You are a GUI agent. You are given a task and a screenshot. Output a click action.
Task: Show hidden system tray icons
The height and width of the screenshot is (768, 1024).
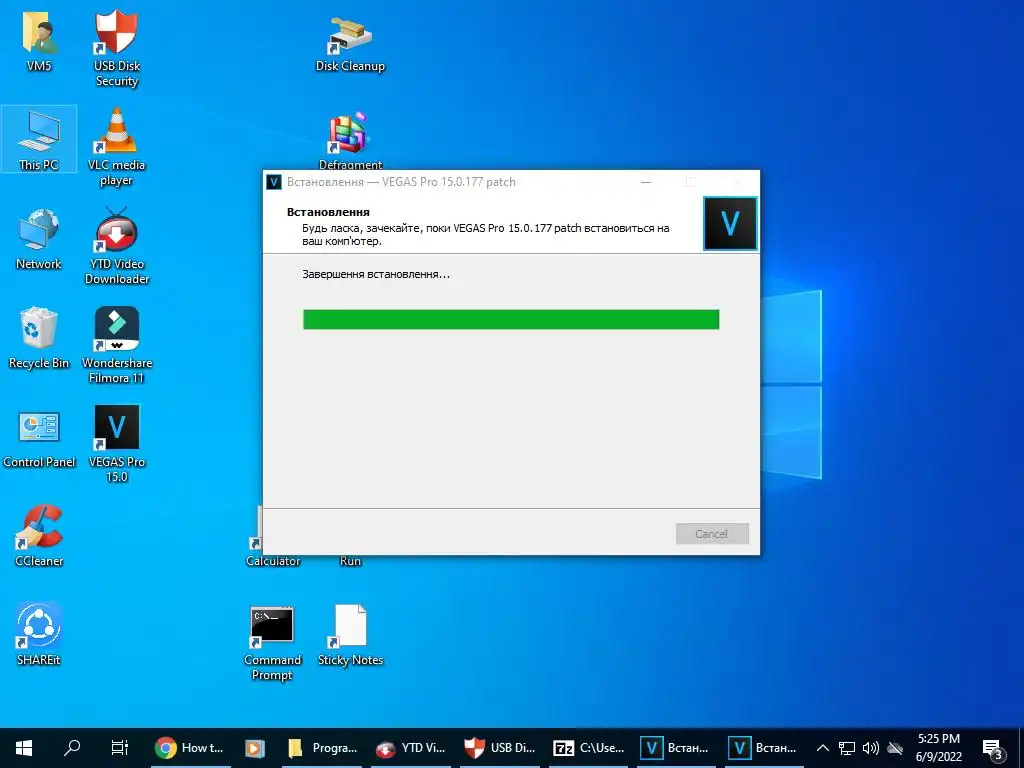click(823, 748)
